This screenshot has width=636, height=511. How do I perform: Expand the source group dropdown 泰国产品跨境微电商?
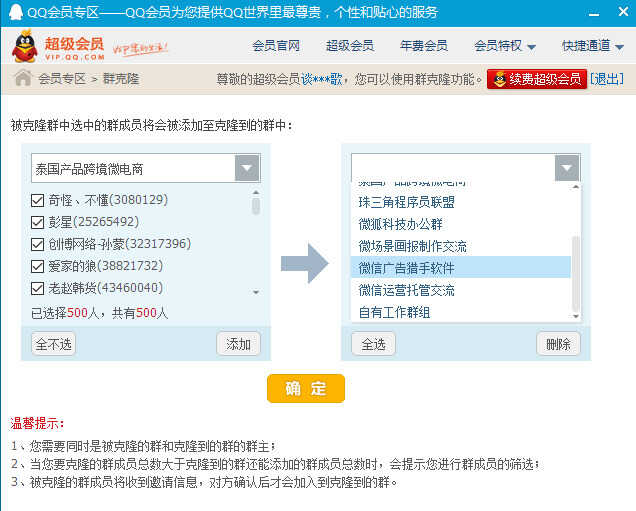click(247, 168)
